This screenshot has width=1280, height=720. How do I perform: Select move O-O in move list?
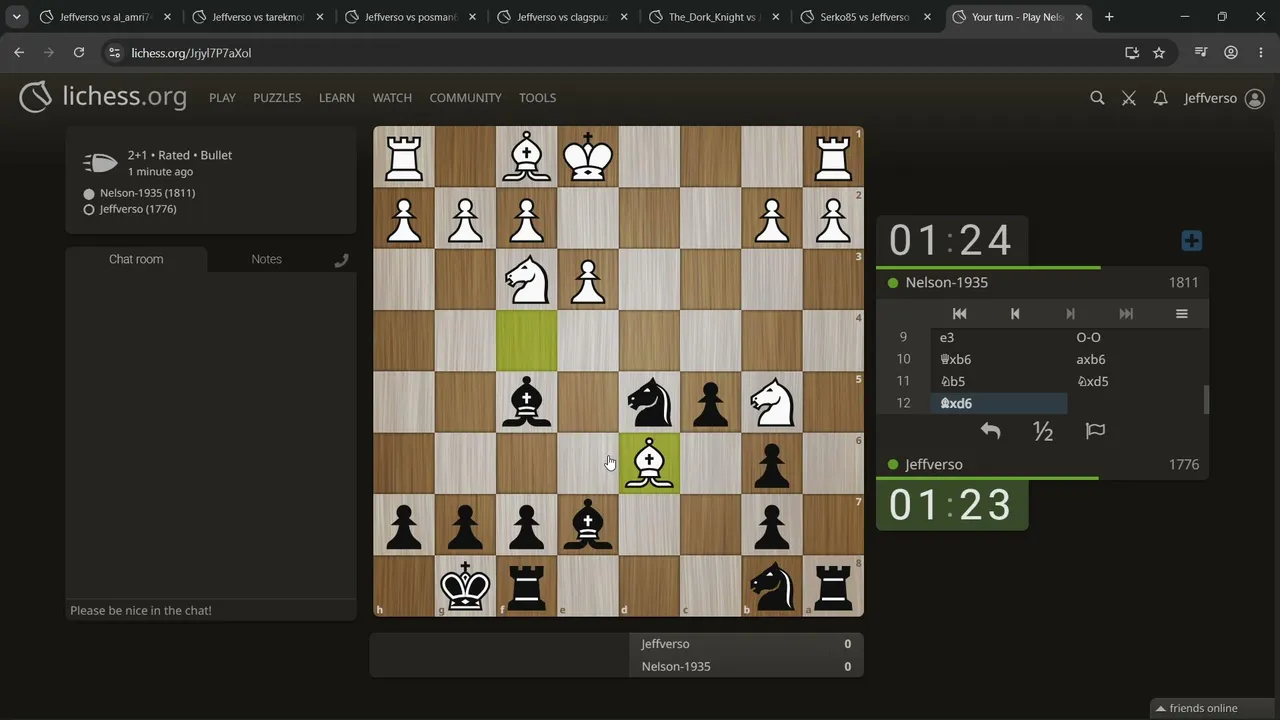point(1136,338)
